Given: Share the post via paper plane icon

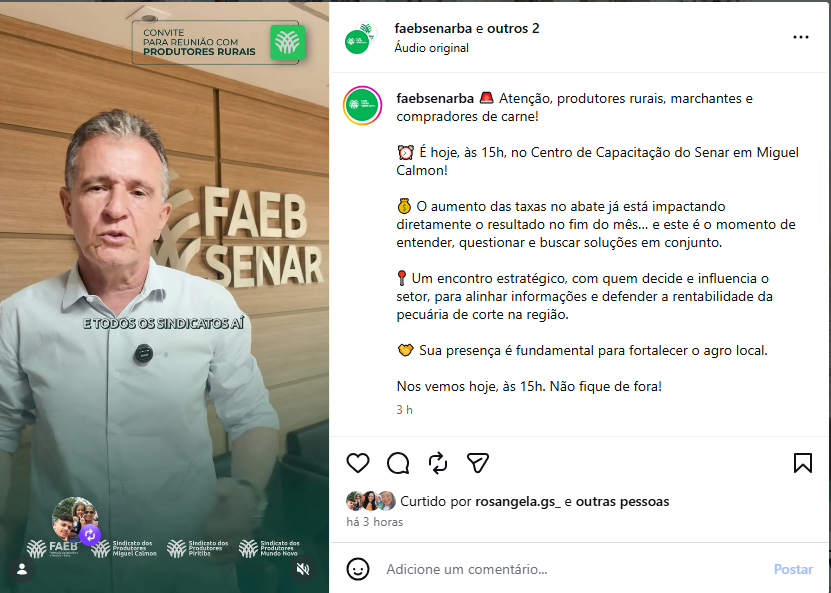Looking at the screenshot, I should 478,463.
